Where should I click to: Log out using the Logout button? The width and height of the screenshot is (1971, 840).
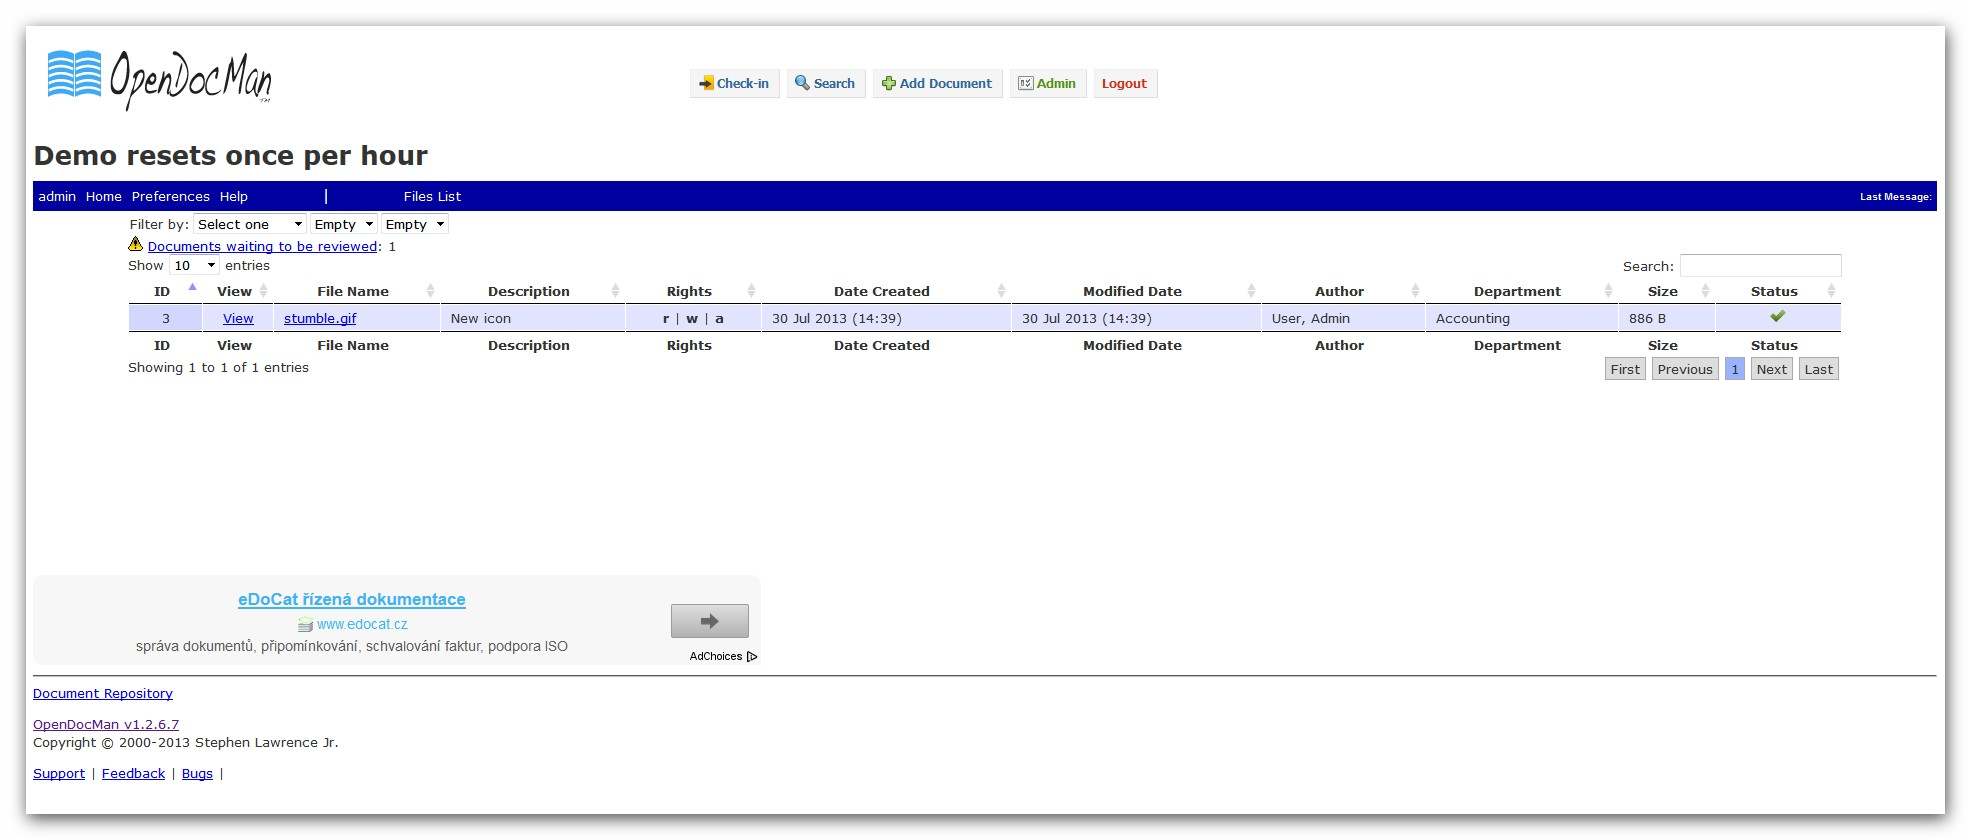pos(1124,83)
